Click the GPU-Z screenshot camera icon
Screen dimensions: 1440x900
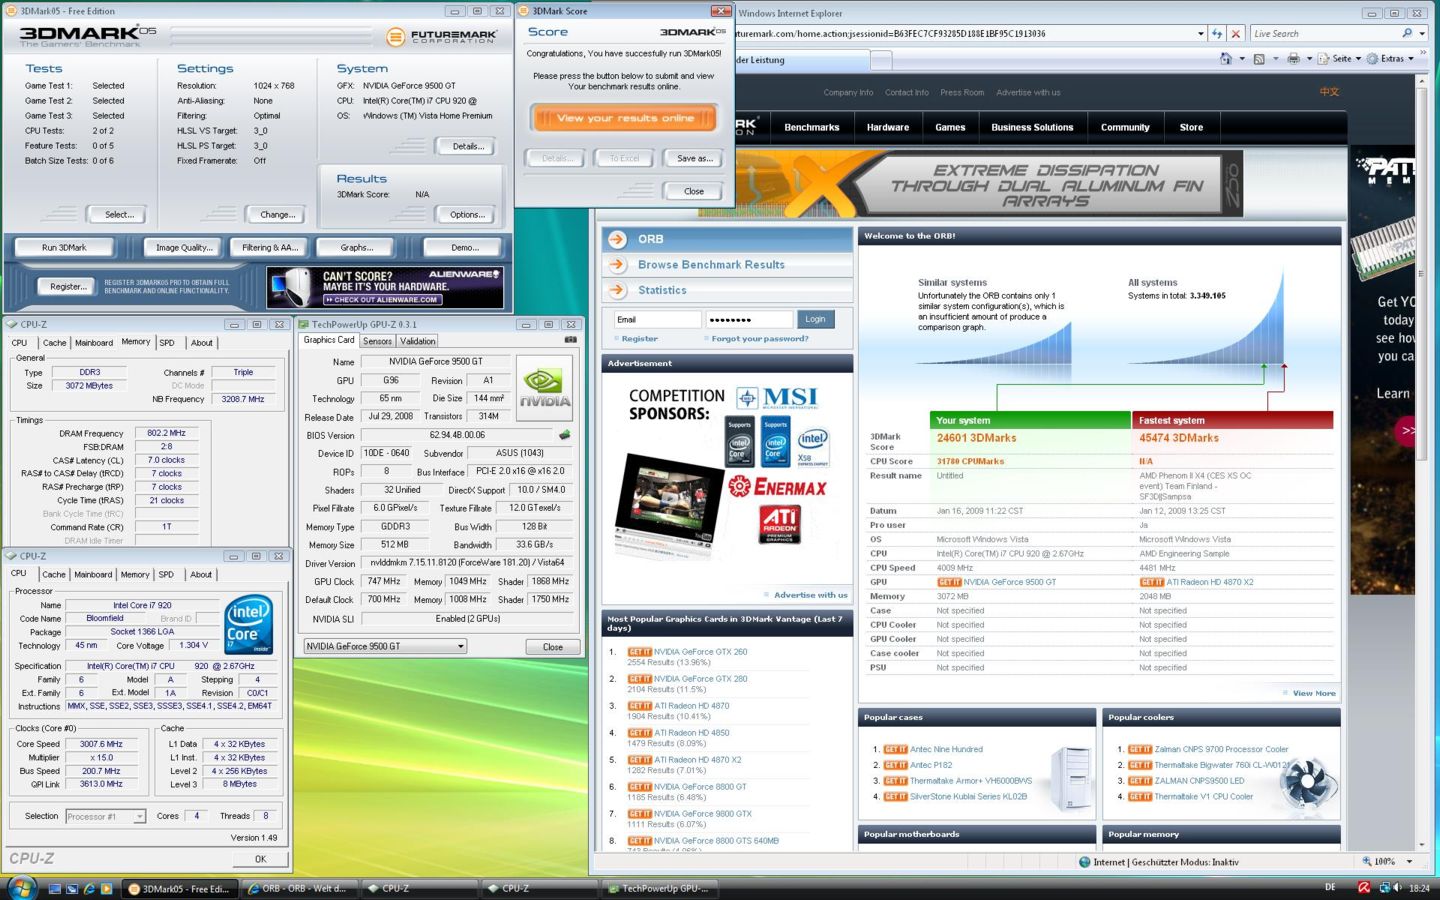tap(570, 340)
